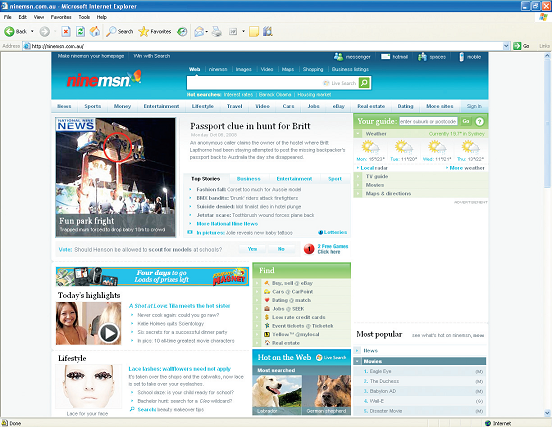The width and height of the screenshot is (552, 427).
Task: Vote Yes on the Henson poll
Action: 252,249
